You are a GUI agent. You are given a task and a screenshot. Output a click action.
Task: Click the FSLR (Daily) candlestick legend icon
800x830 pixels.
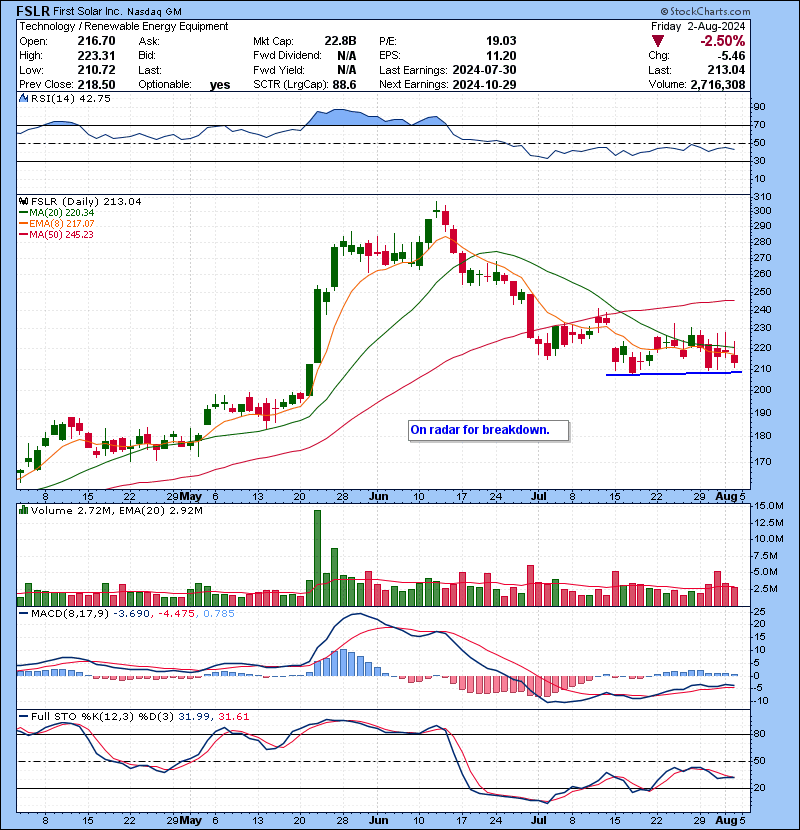(23, 201)
